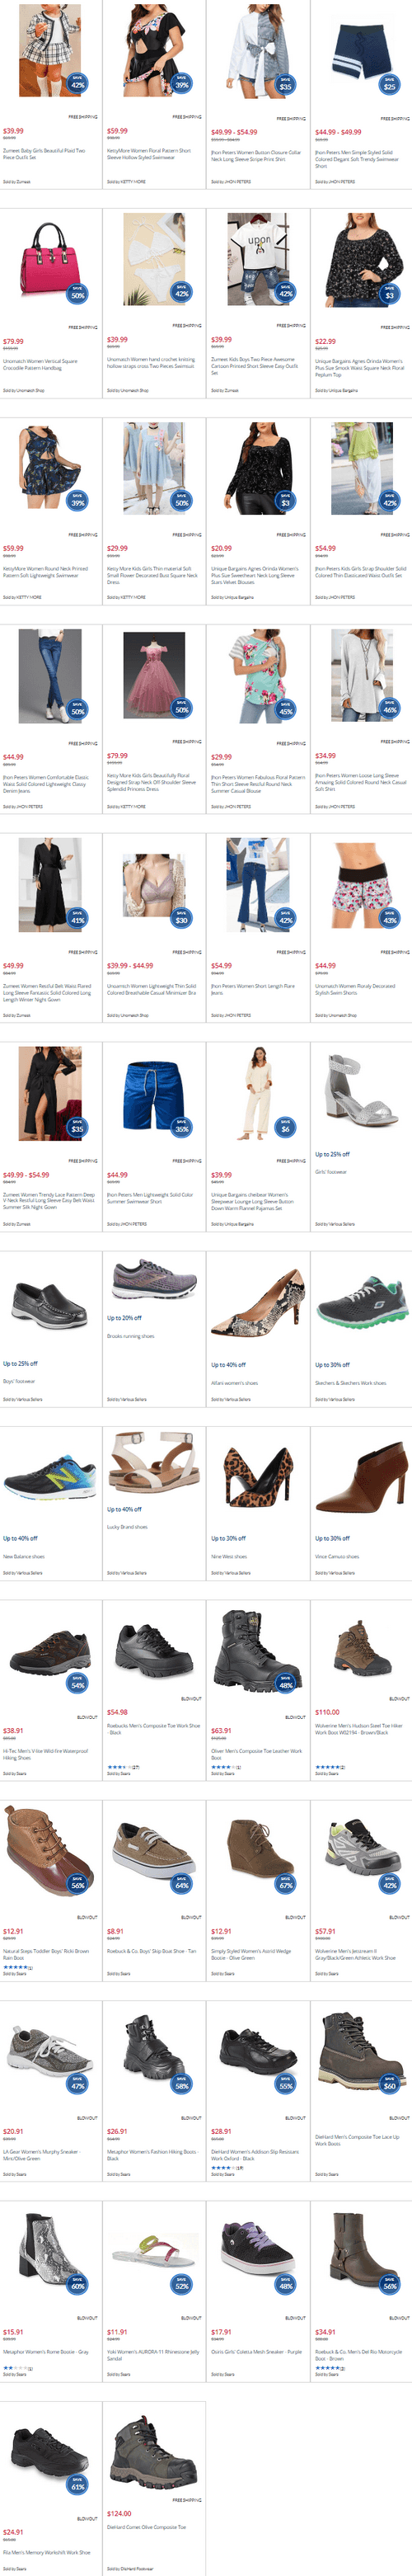Open the Vince Camuto shoes link
The height and width of the screenshot is (2576, 412).
click(337, 1556)
